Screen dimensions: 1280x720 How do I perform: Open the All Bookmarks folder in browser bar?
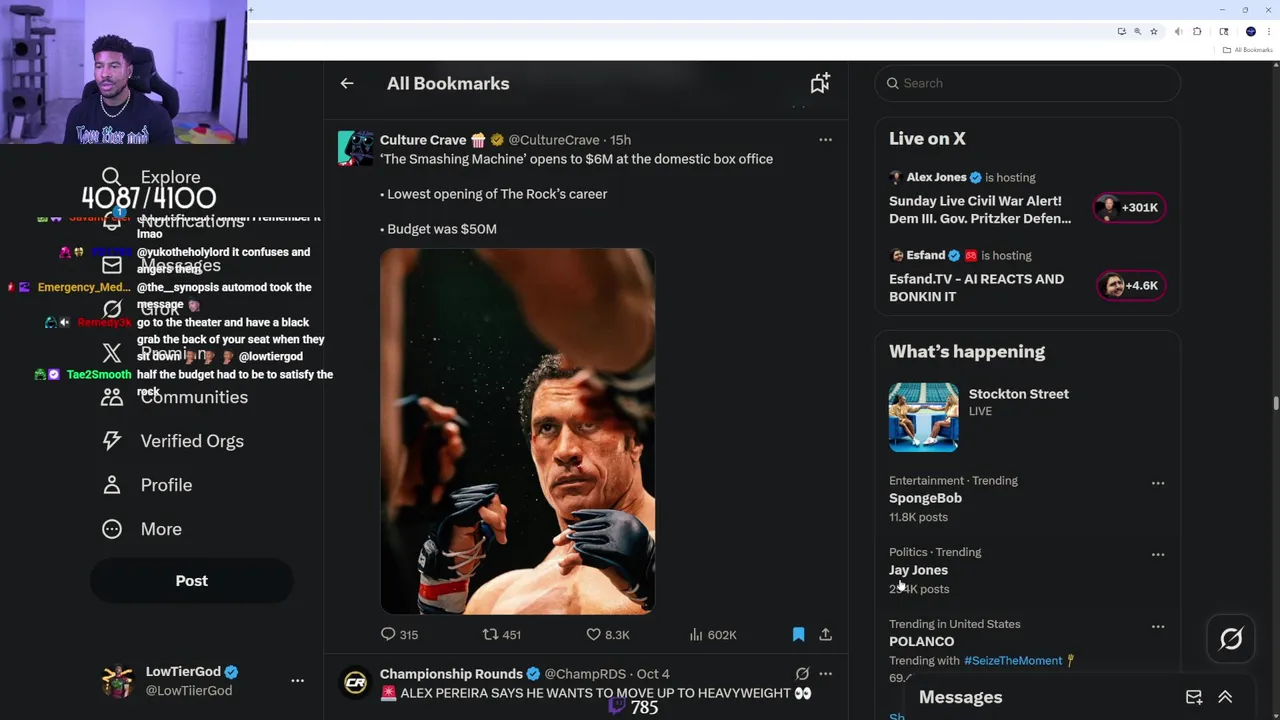[x=1247, y=50]
